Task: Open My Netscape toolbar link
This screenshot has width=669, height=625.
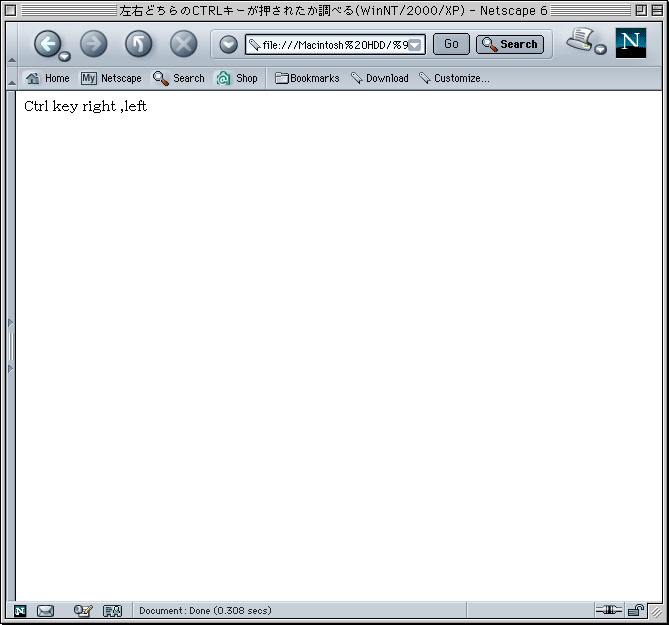Action: (x=111, y=78)
